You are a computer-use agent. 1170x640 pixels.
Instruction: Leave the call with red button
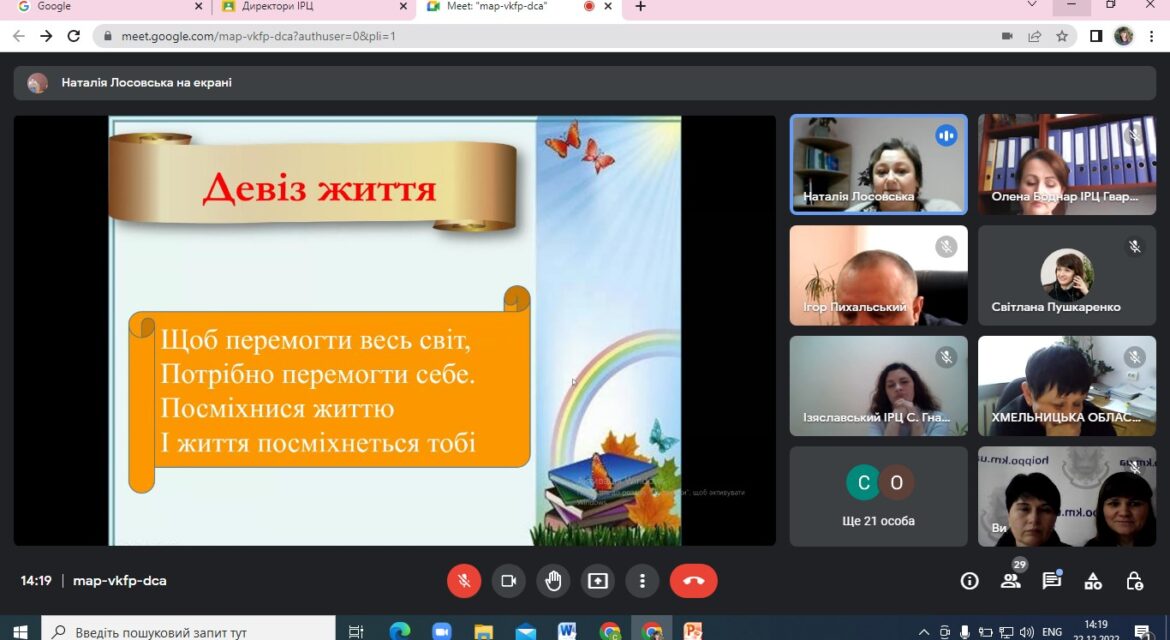694,581
